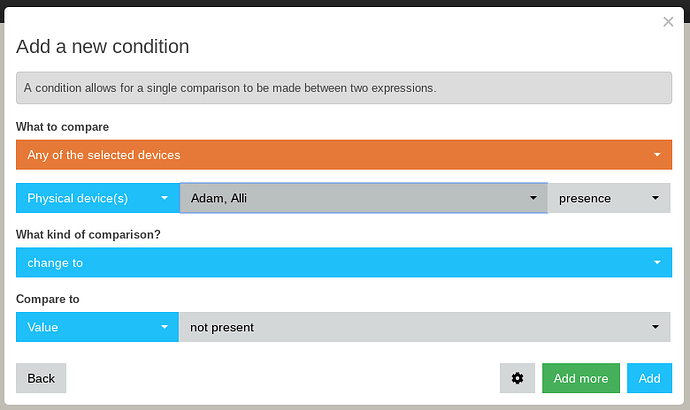Open the Adam, Alli device list
The image size is (690, 410).
coord(363,198)
